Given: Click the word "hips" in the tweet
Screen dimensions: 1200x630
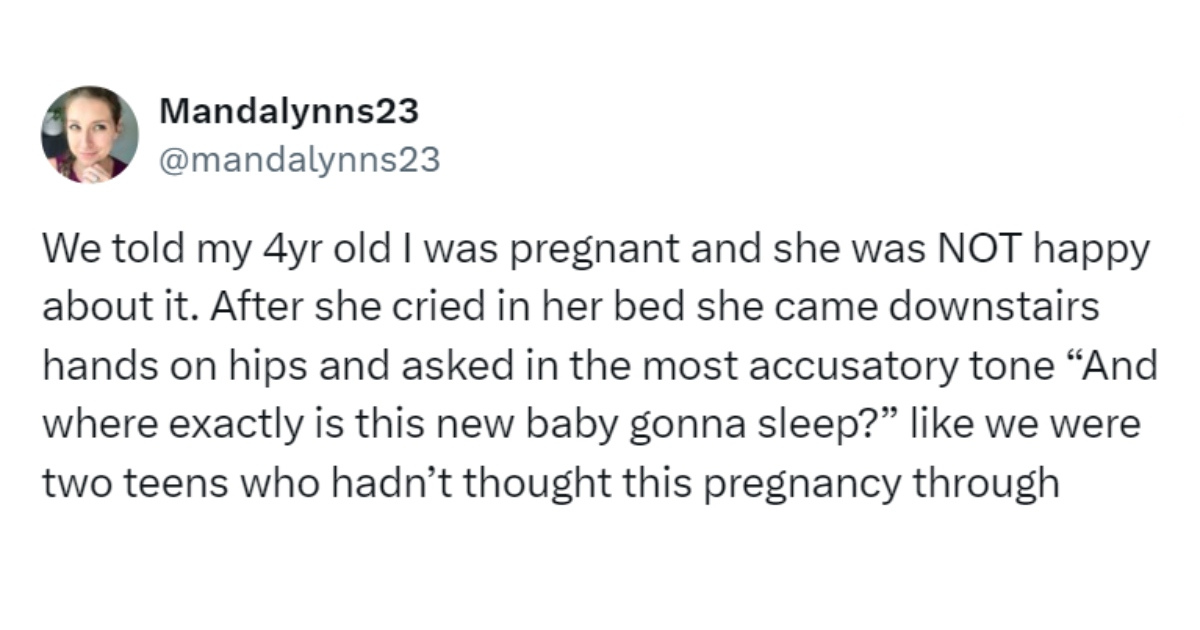Looking at the screenshot, I should point(249,367).
